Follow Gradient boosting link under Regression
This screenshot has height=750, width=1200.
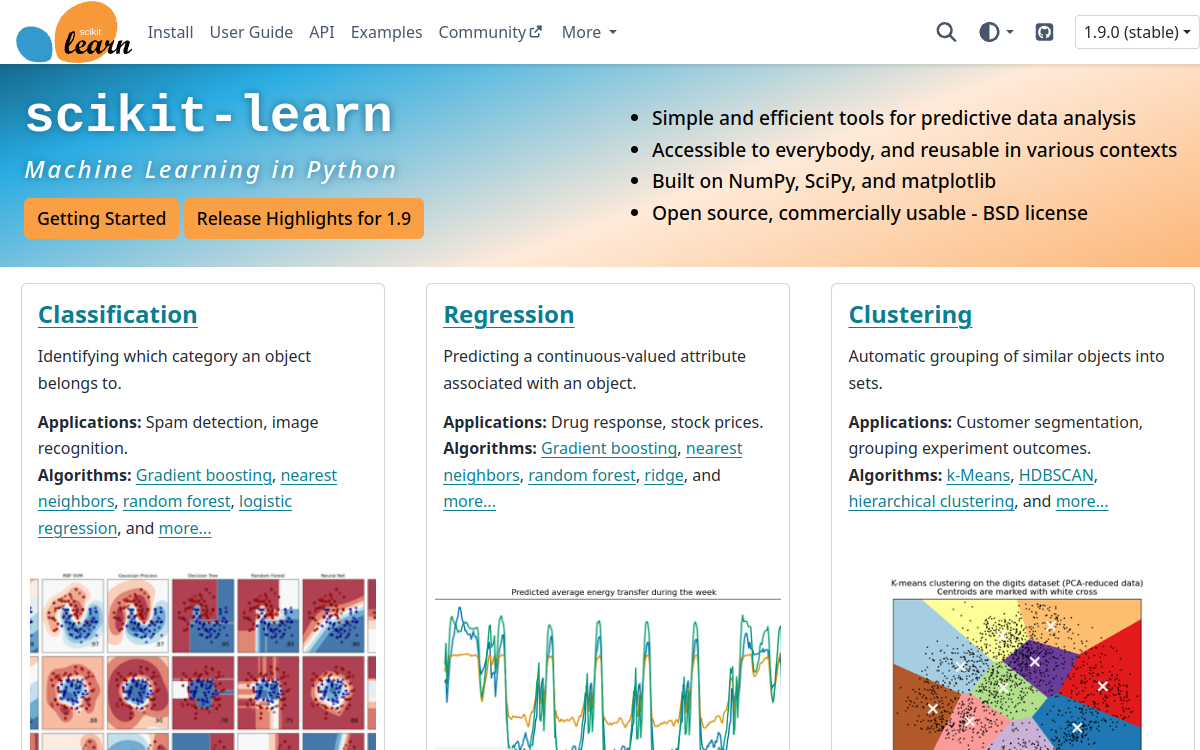(609, 448)
